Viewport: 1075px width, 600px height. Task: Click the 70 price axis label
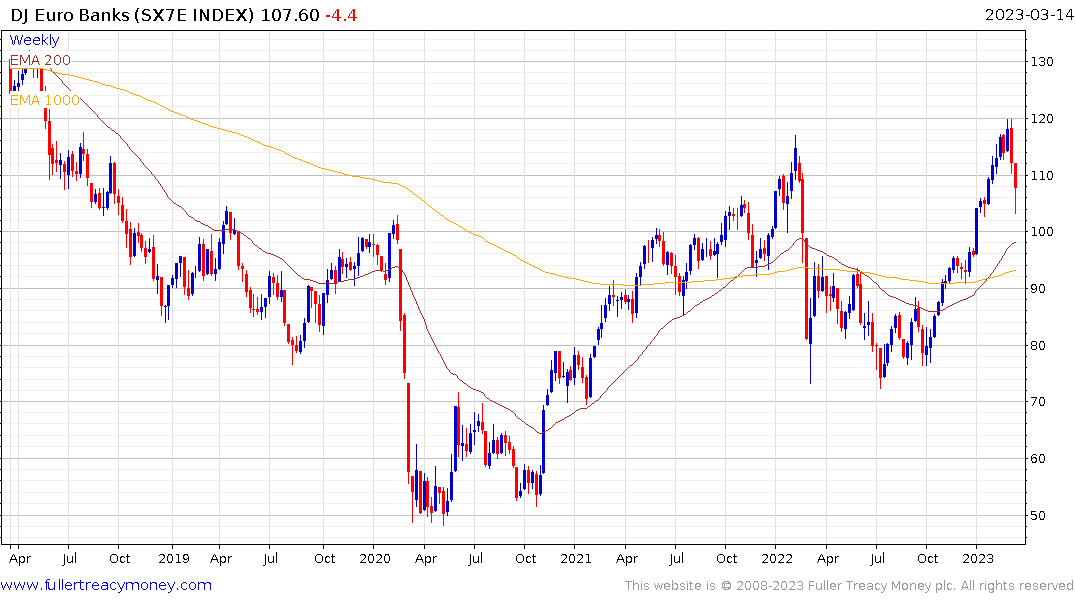pos(1038,402)
